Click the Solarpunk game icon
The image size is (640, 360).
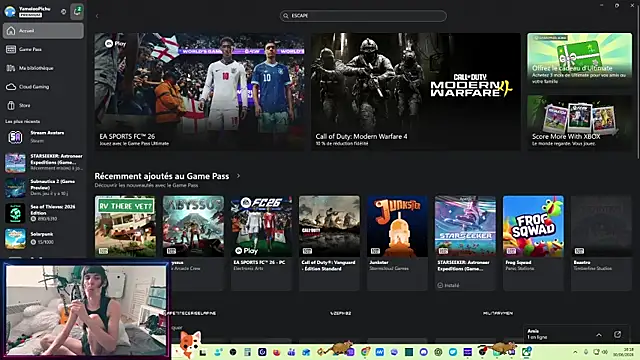(15, 238)
